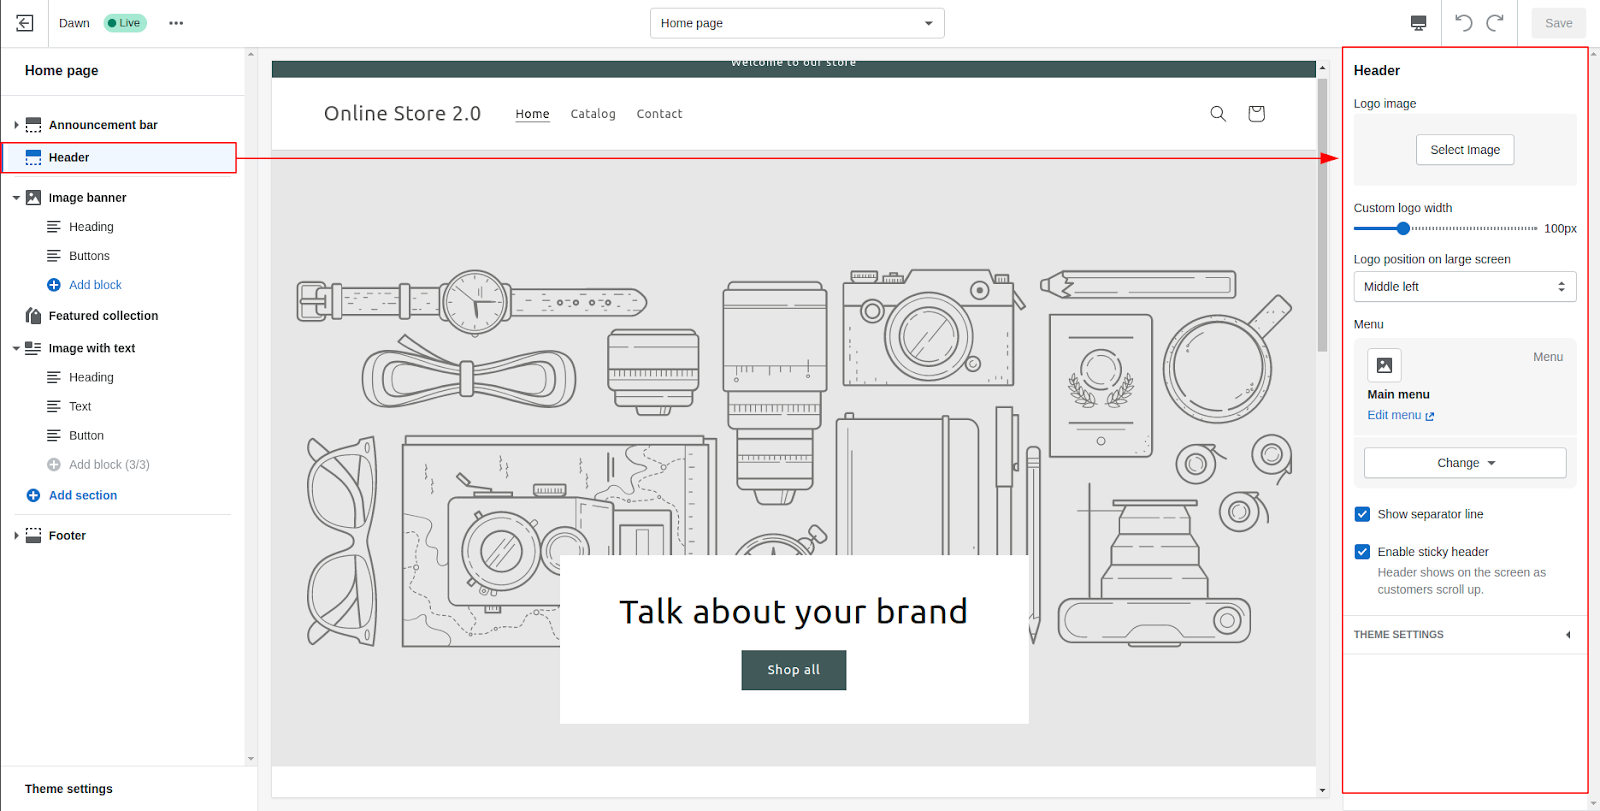This screenshot has height=811, width=1600.
Task: Click Contact in store navigation
Action: point(659,114)
